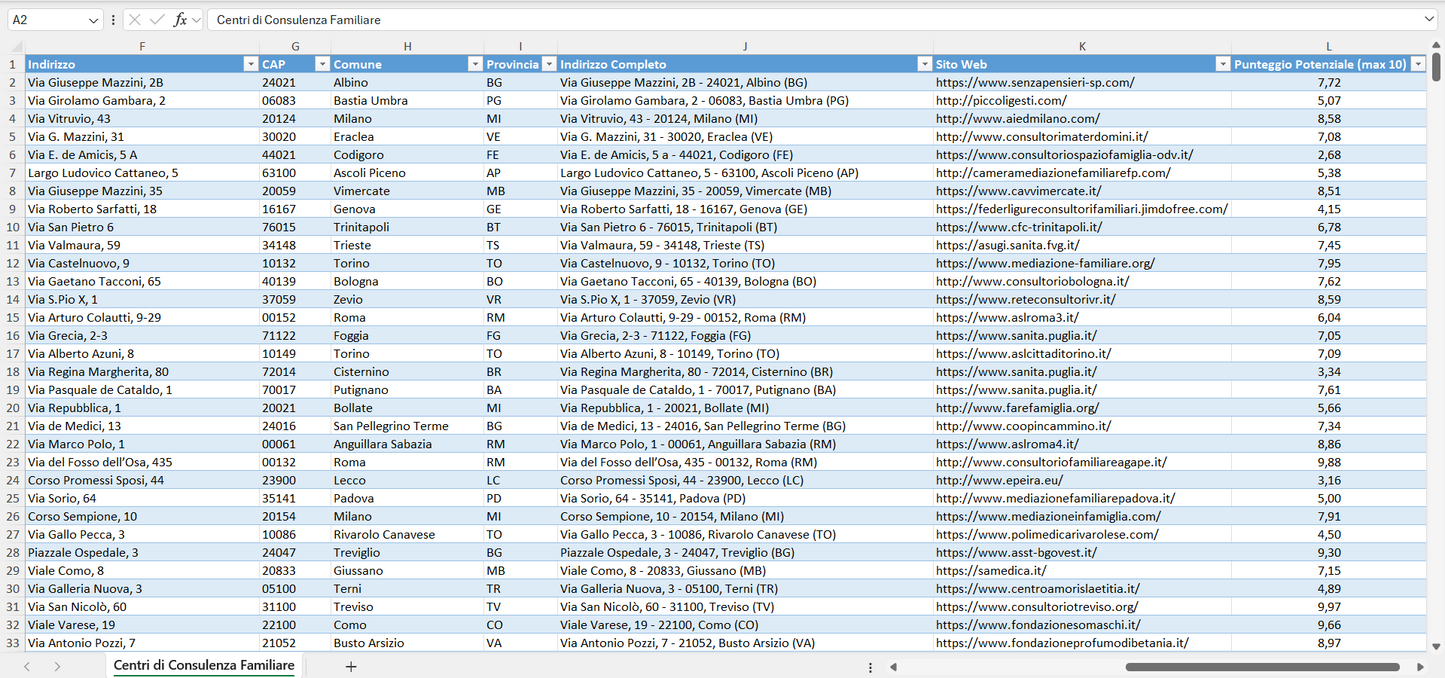Click the horizontal scrollbar left arrow

(893, 667)
